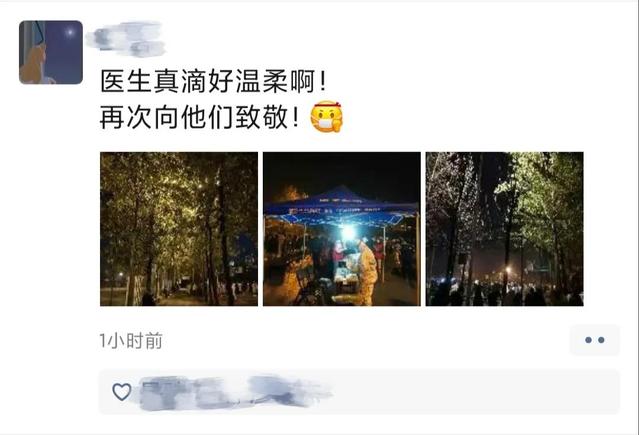This screenshot has width=639, height=435.
Task: Click the worker in protective suit
Action: click(x=366, y=272)
